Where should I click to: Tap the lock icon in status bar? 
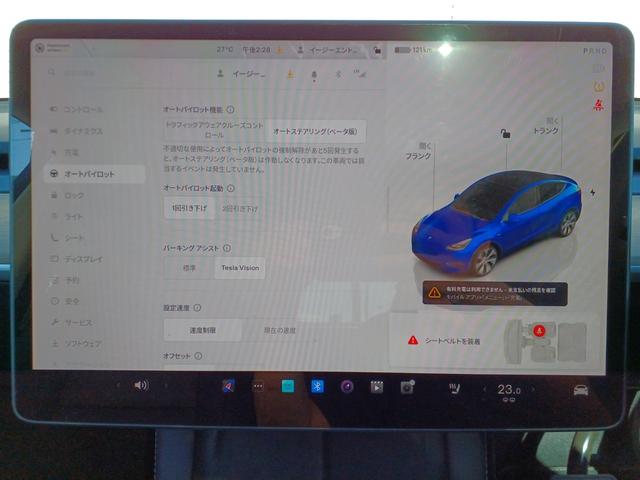[377, 50]
